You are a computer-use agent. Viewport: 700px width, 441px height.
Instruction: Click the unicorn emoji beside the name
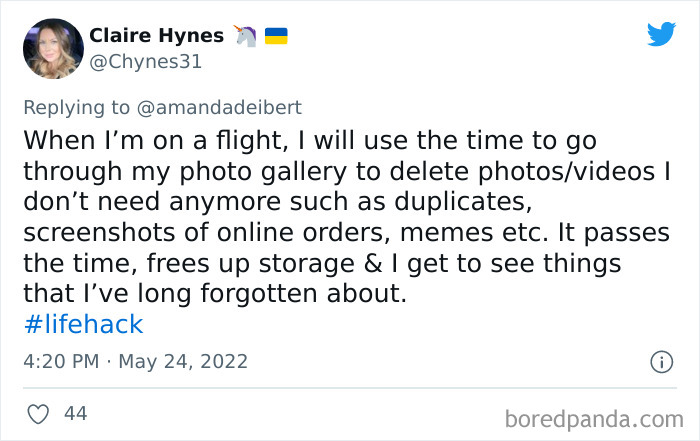[x=245, y=36]
